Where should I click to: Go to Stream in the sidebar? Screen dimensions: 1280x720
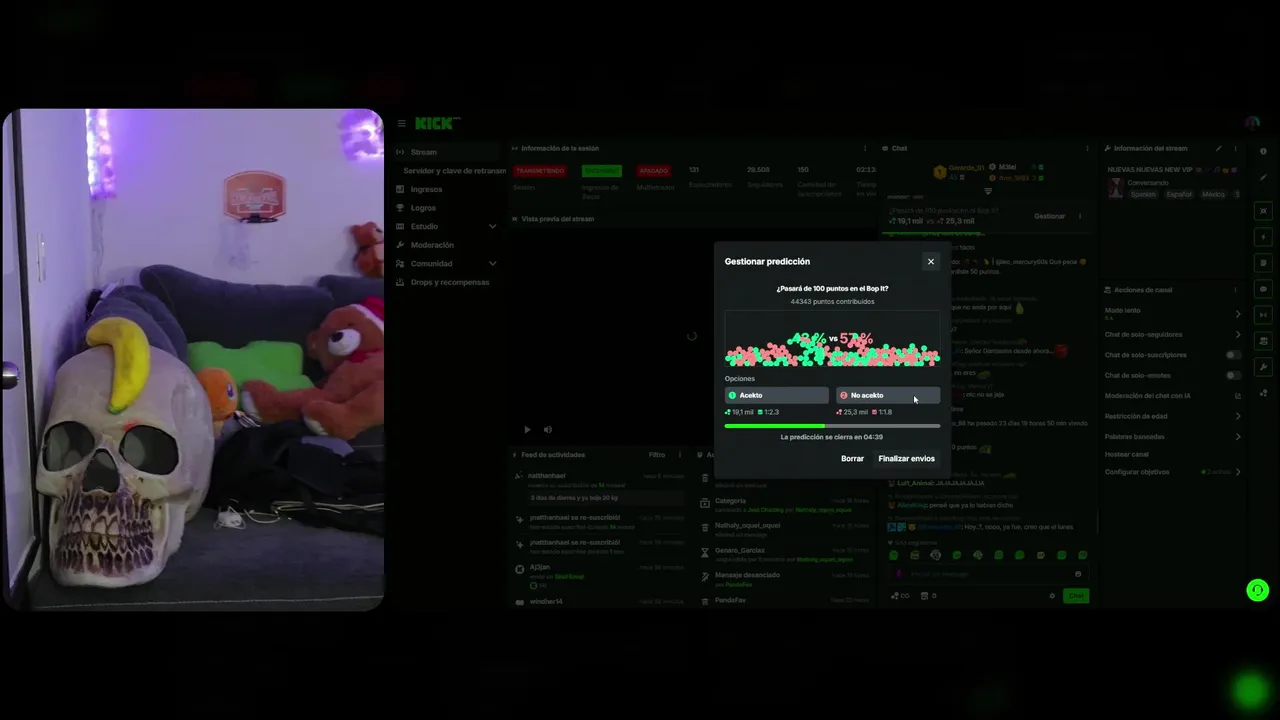click(448, 152)
